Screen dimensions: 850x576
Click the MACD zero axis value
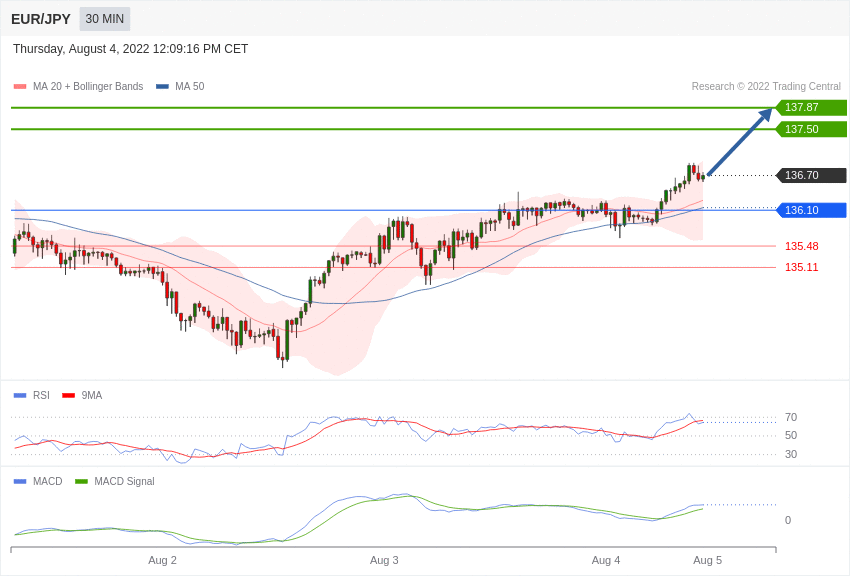[788, 520]
